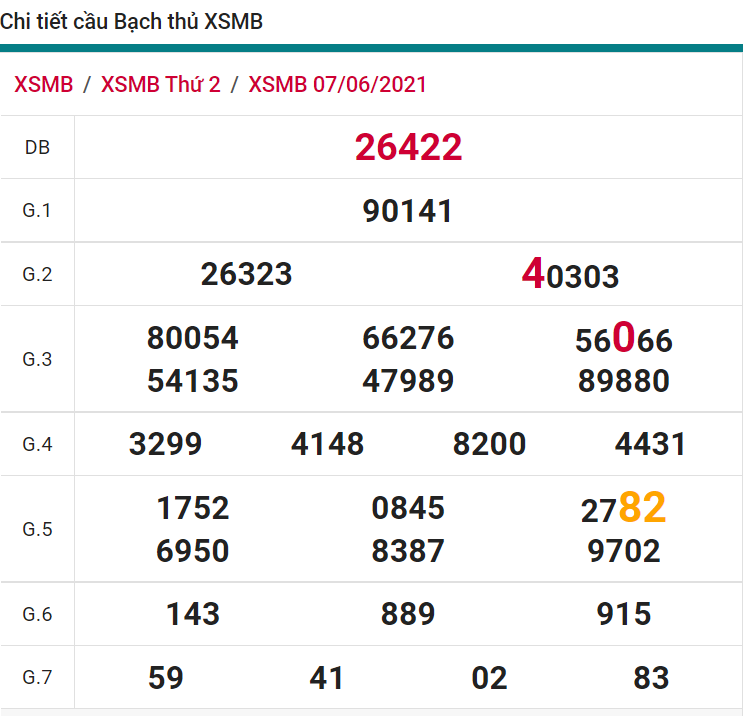Click the G.2 number 40303 with red 4

coord(570,274)
